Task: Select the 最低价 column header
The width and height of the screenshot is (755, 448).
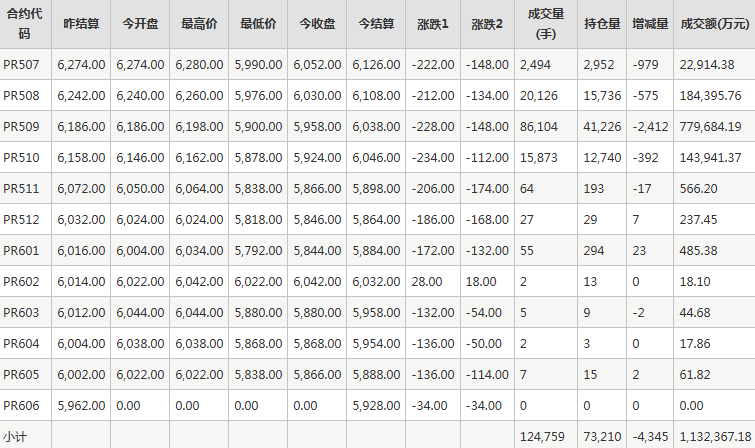Action: [258, 24]
